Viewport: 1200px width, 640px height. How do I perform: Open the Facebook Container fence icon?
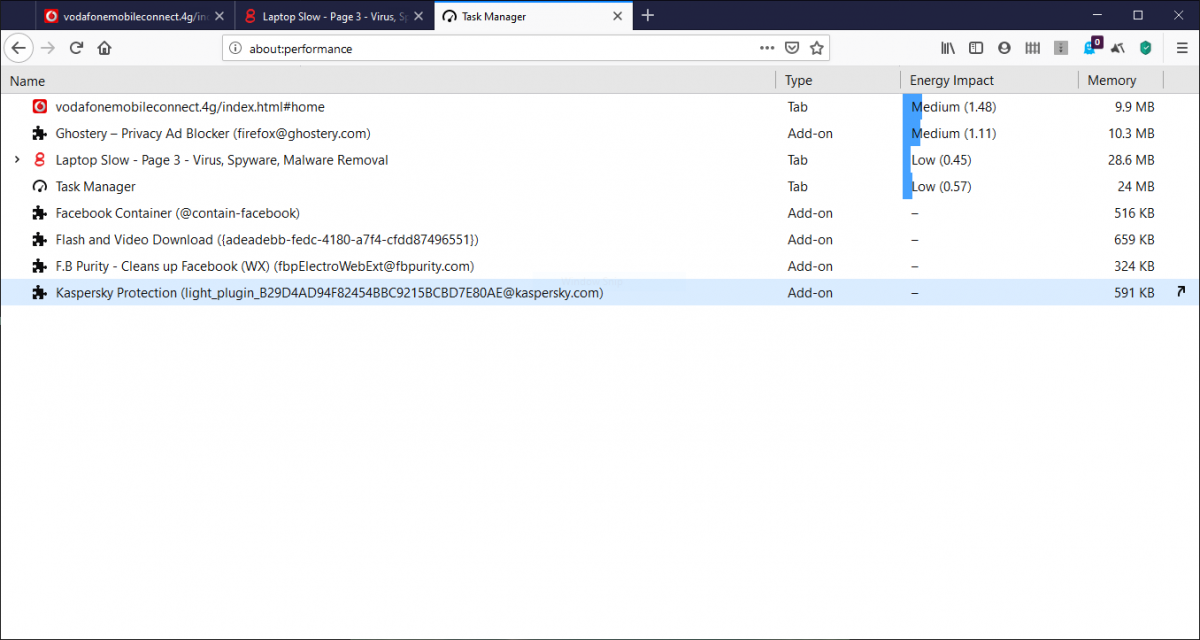coord(1034,48)
